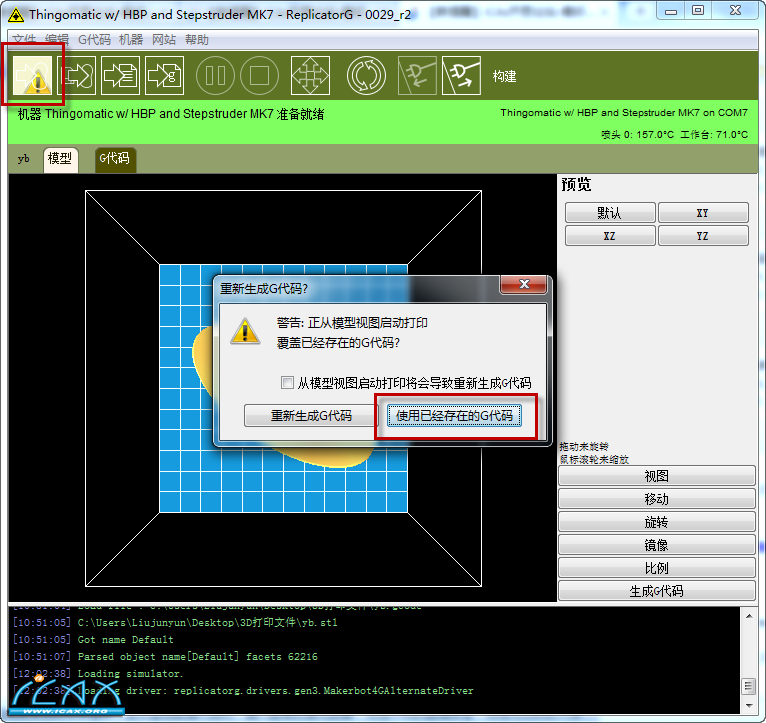Select the XZ preview view

[610, 236]
